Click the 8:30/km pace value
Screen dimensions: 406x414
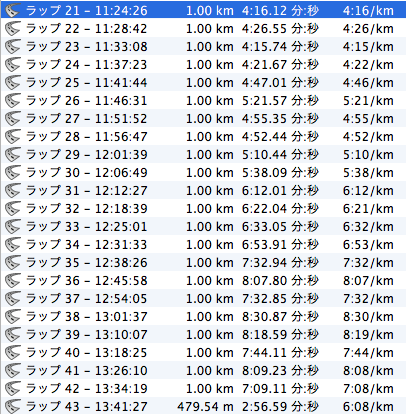[368, 317]
